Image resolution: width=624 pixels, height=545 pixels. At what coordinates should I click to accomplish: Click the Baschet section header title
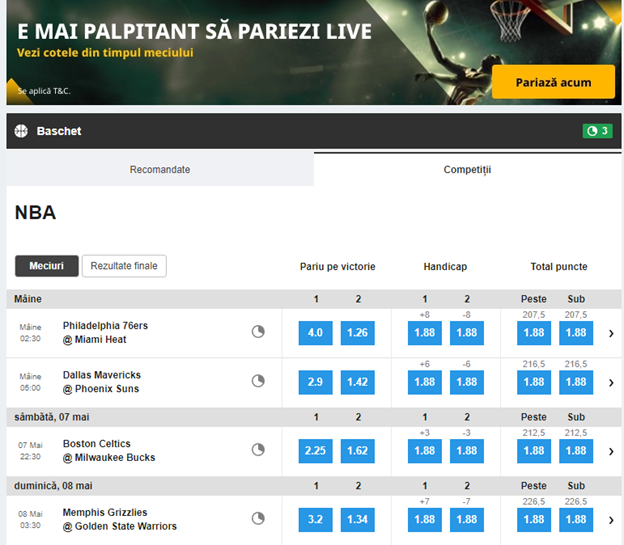pyautogui.click(x=59, y=131)
